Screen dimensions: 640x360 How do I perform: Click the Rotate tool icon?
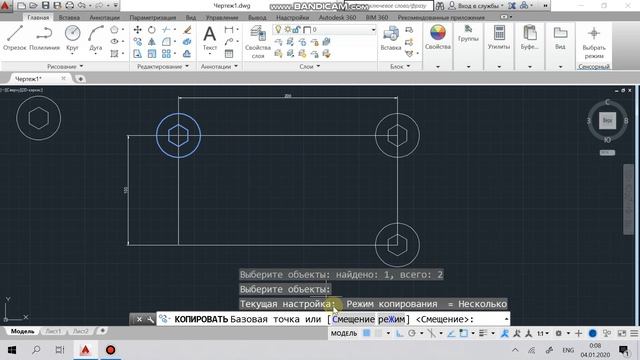tap(151, 30)
